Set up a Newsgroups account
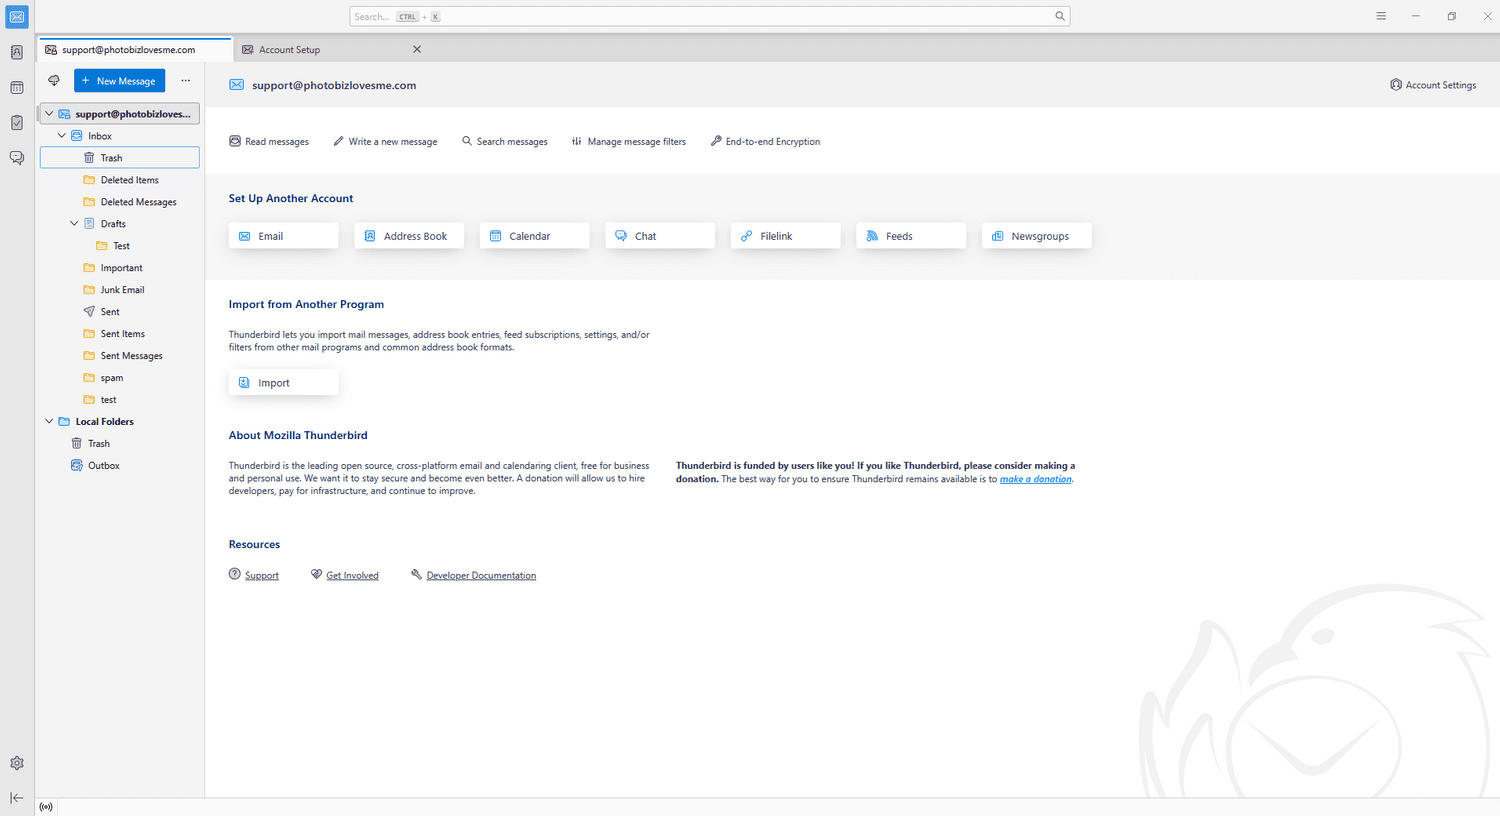The image size is (1500, 816). [x=1037, y=236]
